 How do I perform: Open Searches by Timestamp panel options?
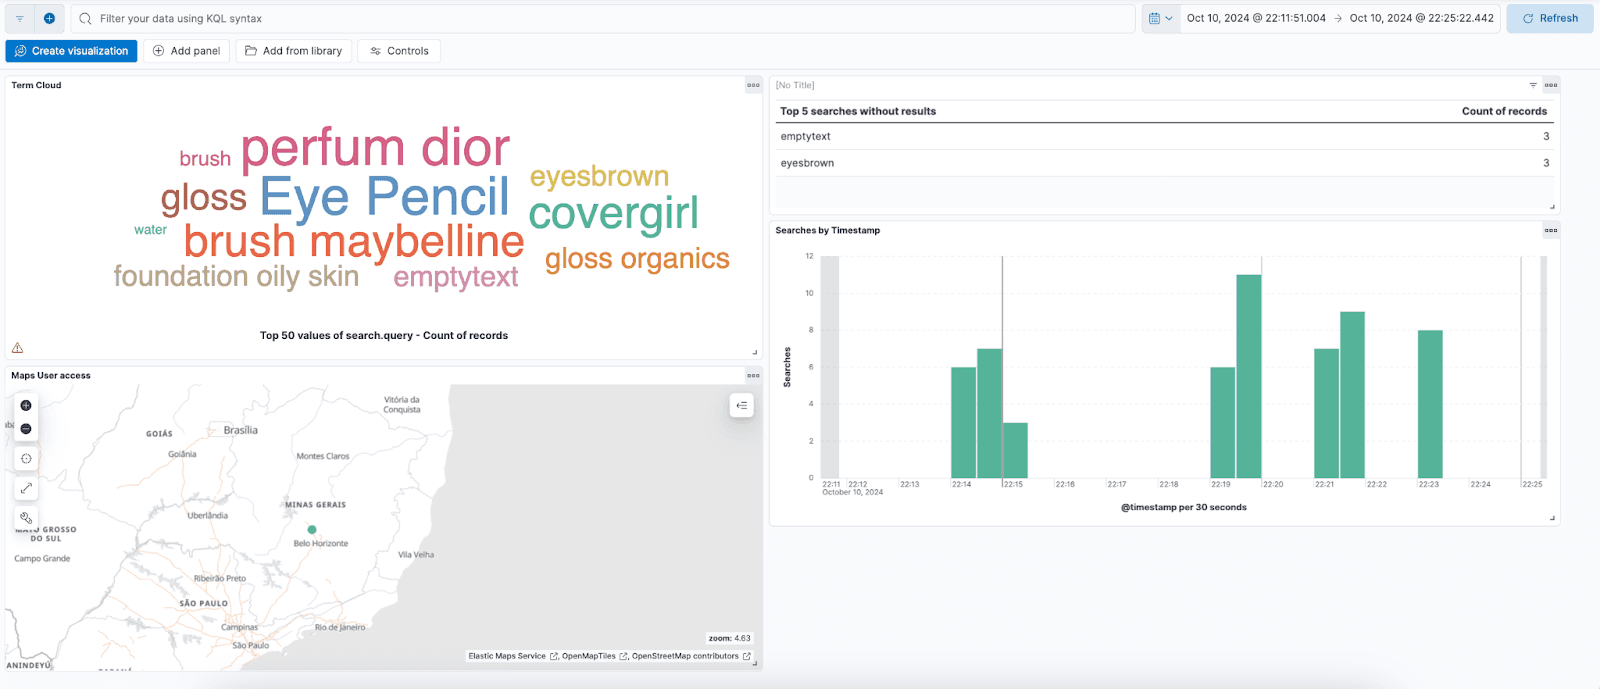tap(1550, 230)
